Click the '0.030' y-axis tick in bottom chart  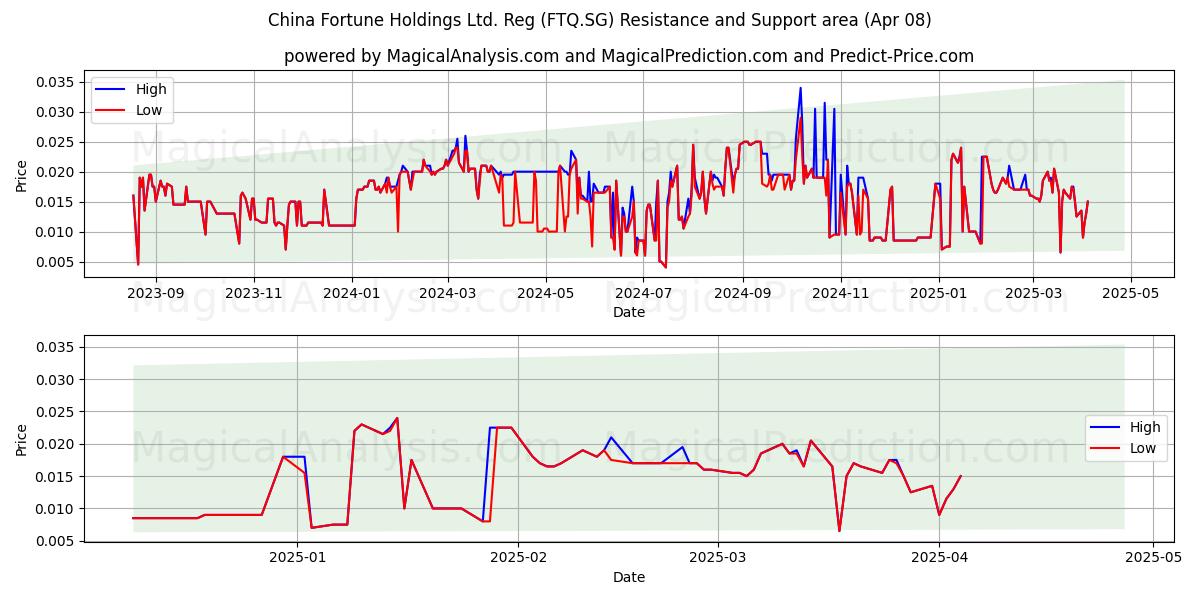pos(57,379)
